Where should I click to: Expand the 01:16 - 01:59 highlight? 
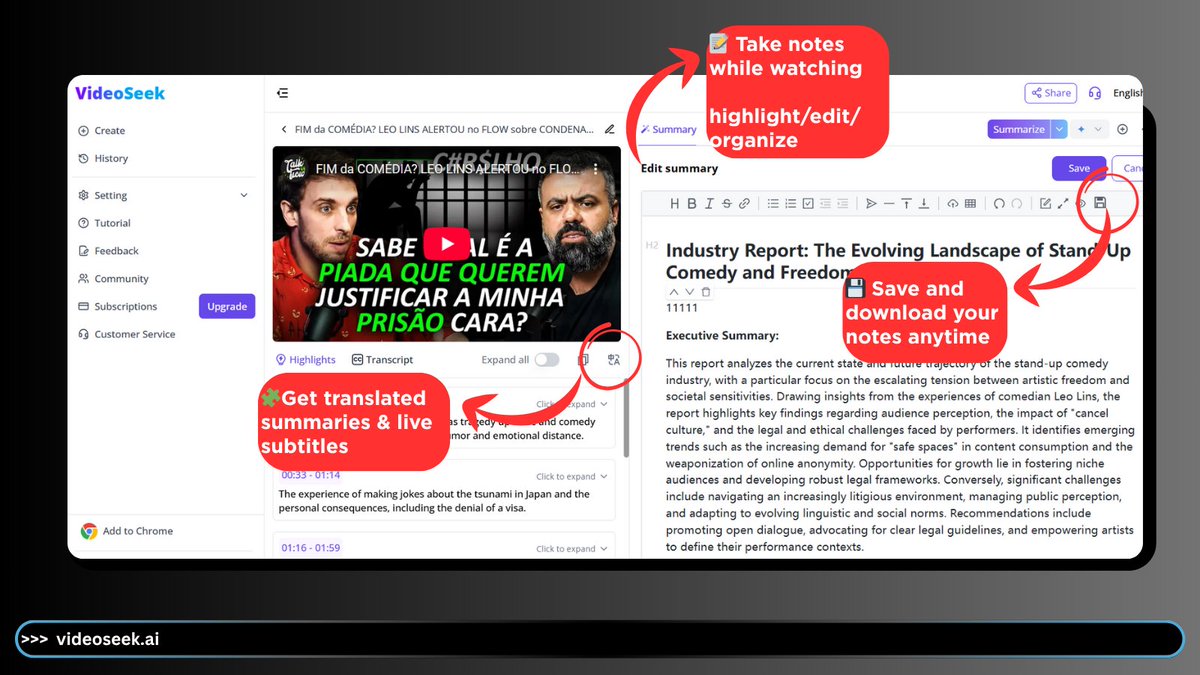click(571, 549)
